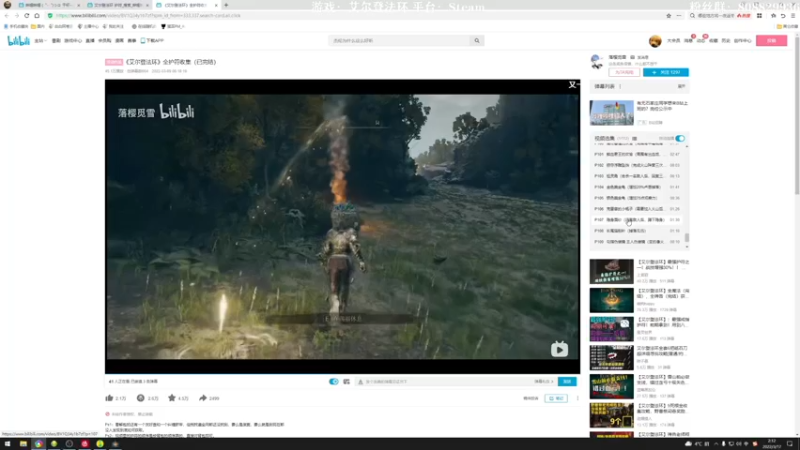This screenshot has width=800, height=450.
Task: Select playlist episode P102
Action: (637, 165)
